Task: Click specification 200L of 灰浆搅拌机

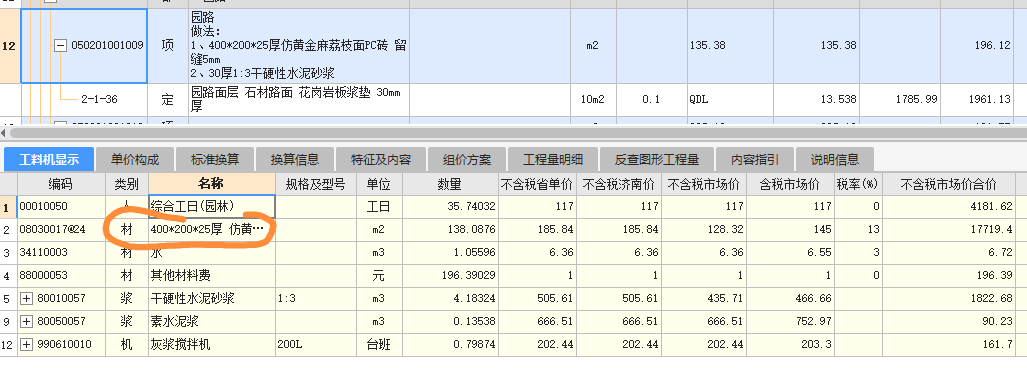Action: (x=316, y=344)
